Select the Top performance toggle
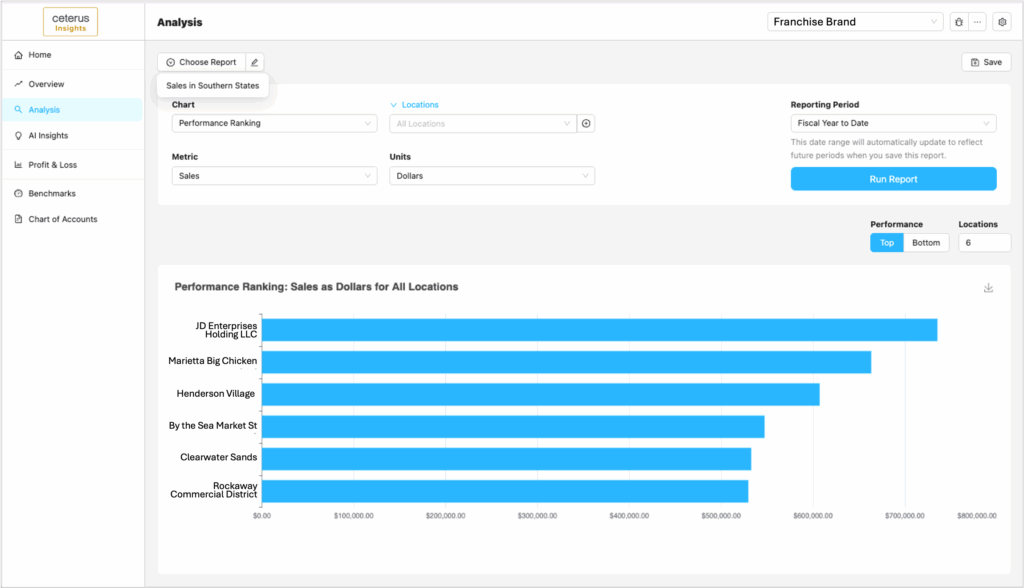This screenshot has height=588, width=1024. [886, 243]
